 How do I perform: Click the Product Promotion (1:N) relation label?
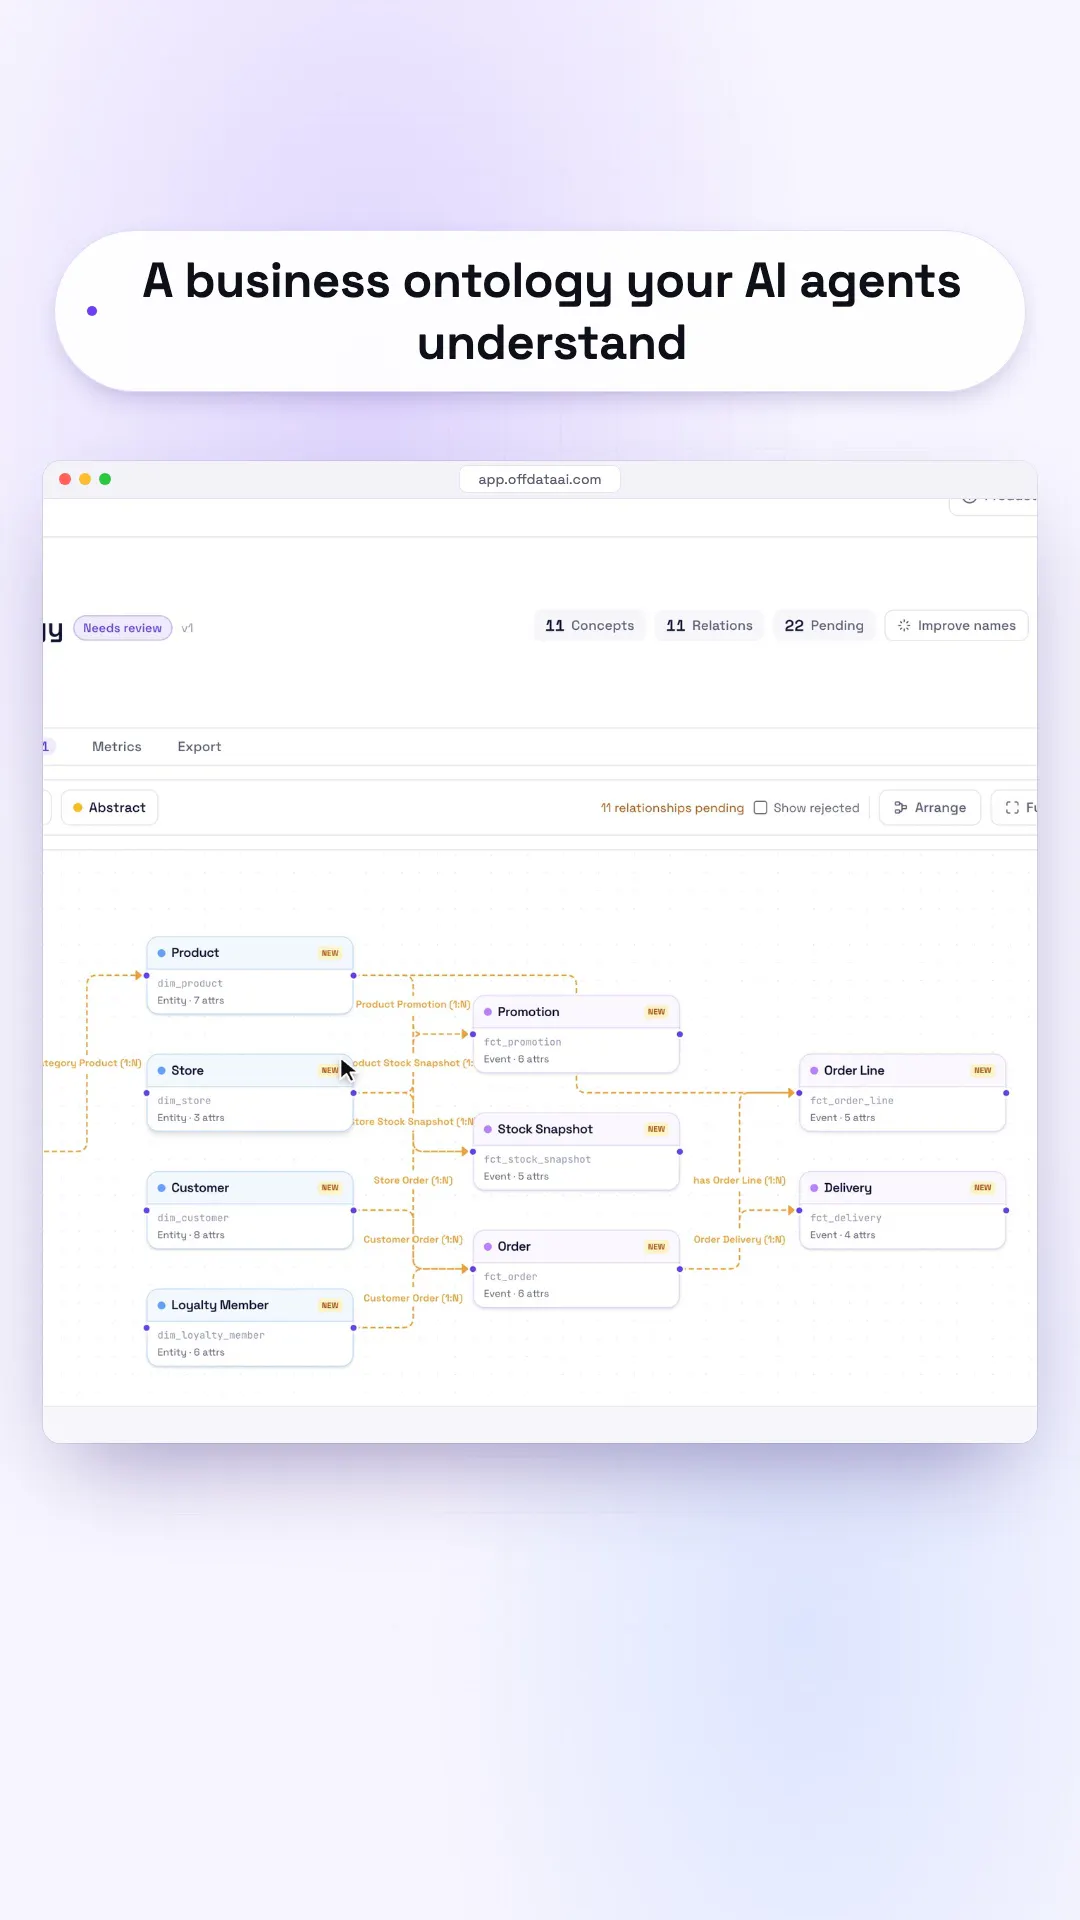413,1004
